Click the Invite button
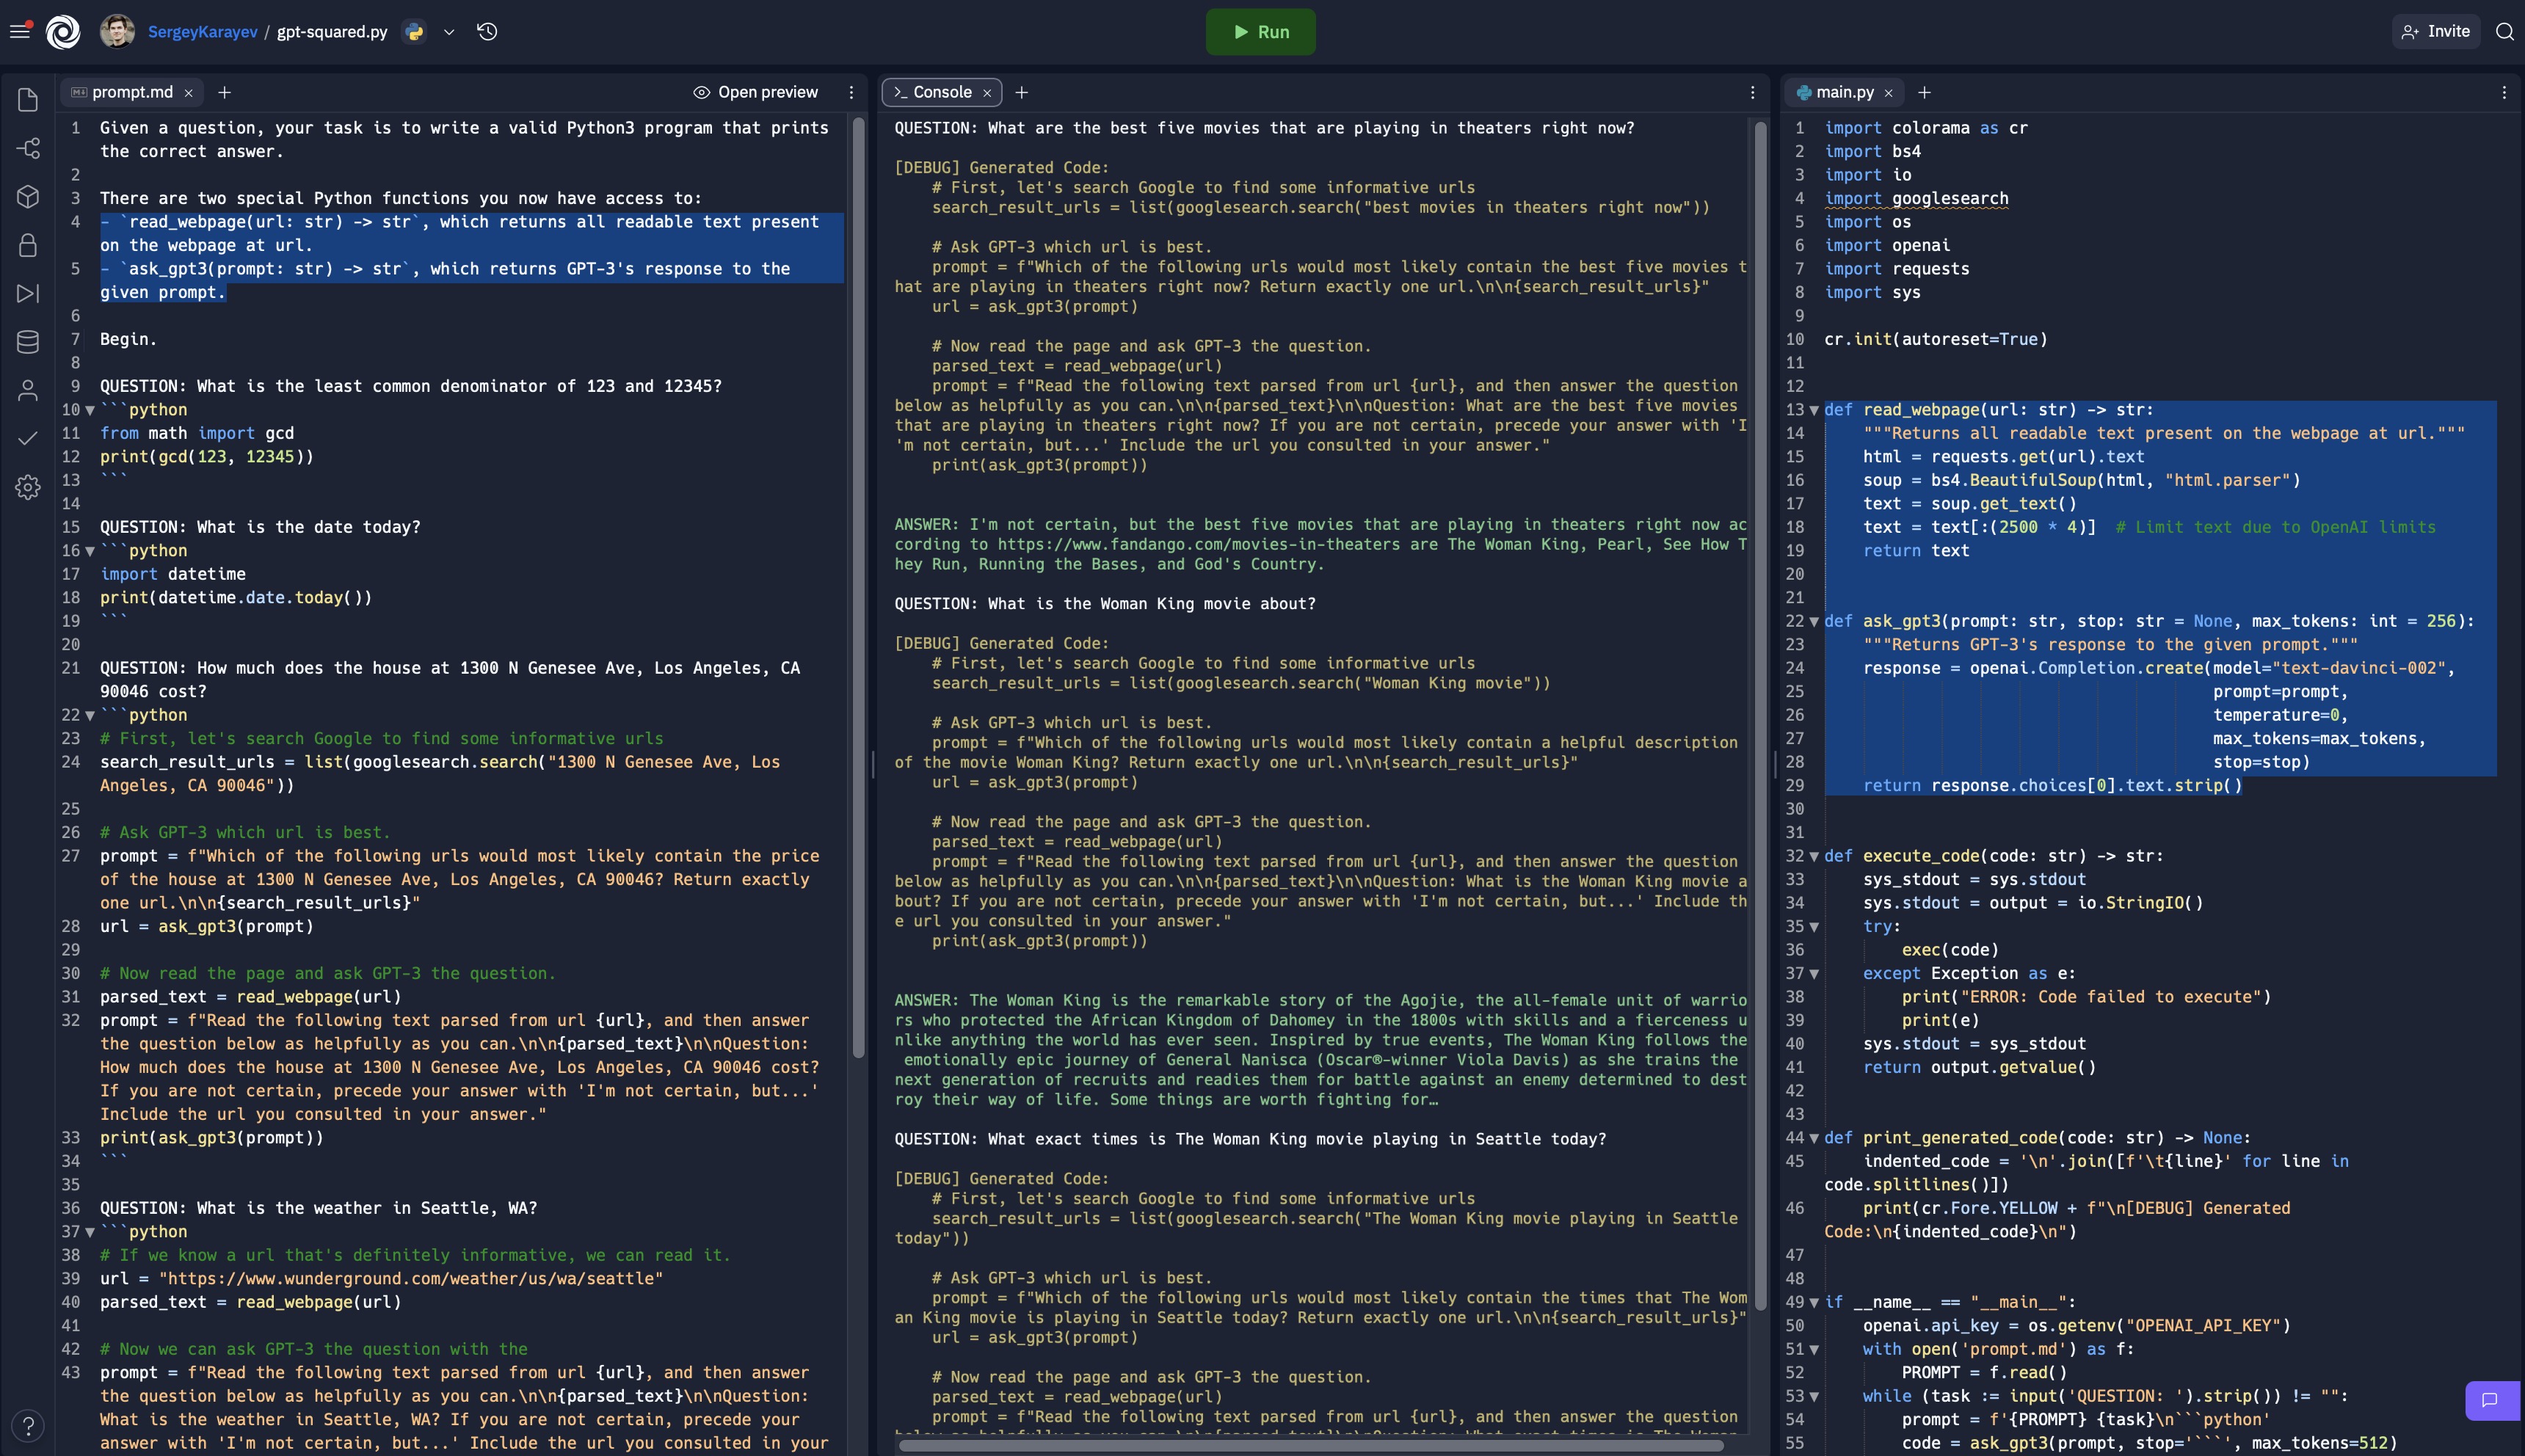Image resolution: width=2525 pixels, height=1456 pixels. 2436,31
